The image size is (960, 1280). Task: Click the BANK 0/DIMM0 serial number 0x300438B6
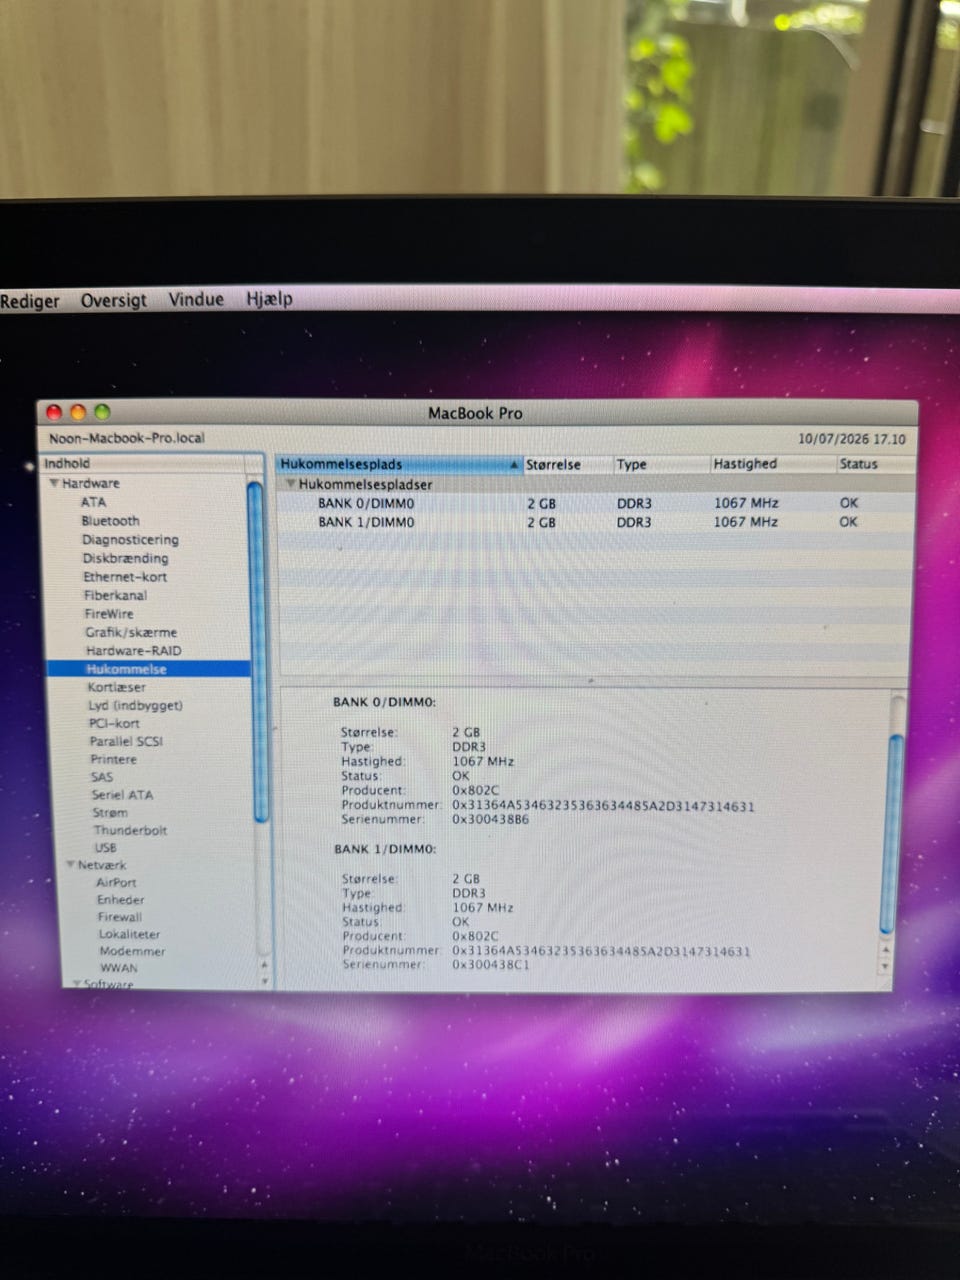[x=490, y=819]
